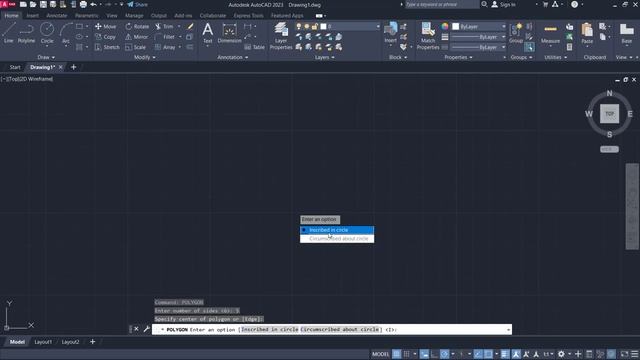The height and width of the screenshot is (360, 640).
Task: Click the Erase pencil icon
Action: 190,27
